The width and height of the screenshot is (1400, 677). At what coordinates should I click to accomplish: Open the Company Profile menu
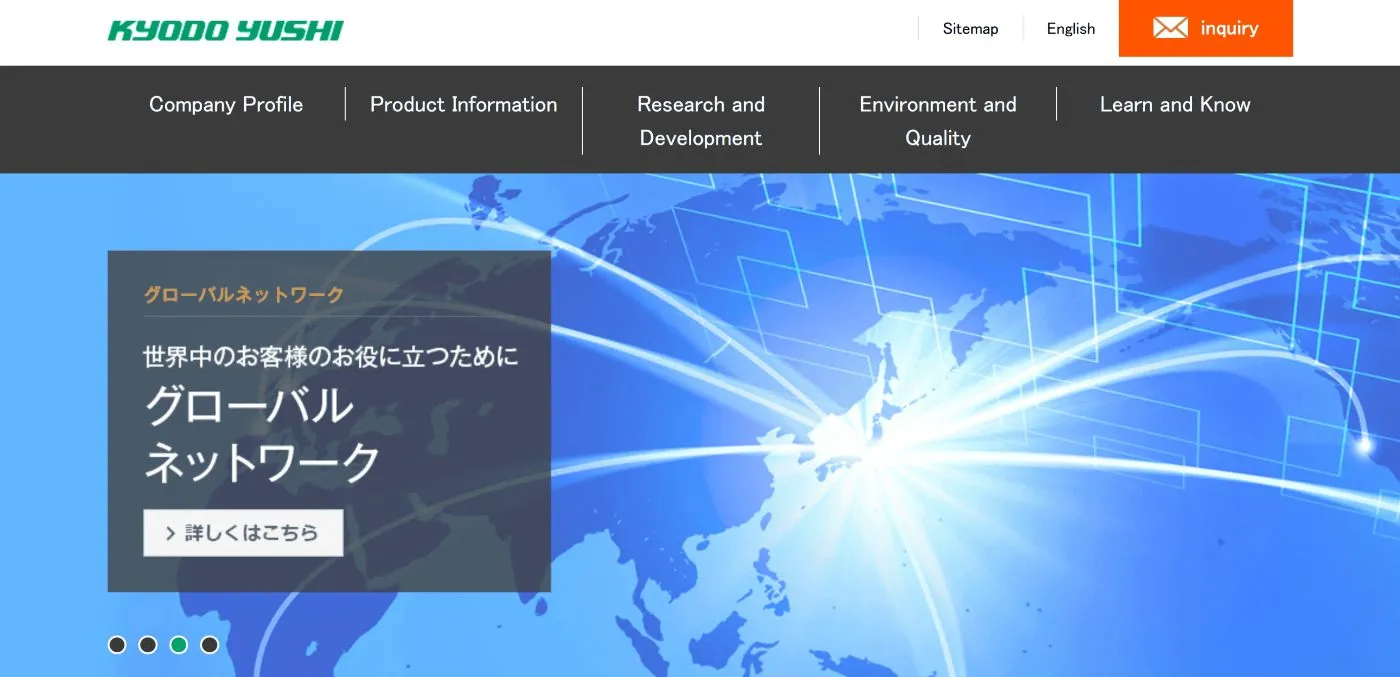click(226, 105)
